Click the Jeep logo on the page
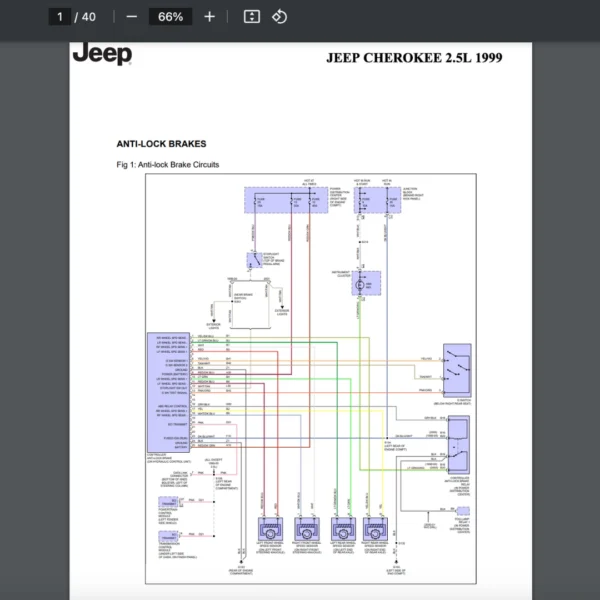 tap(101, 54)
